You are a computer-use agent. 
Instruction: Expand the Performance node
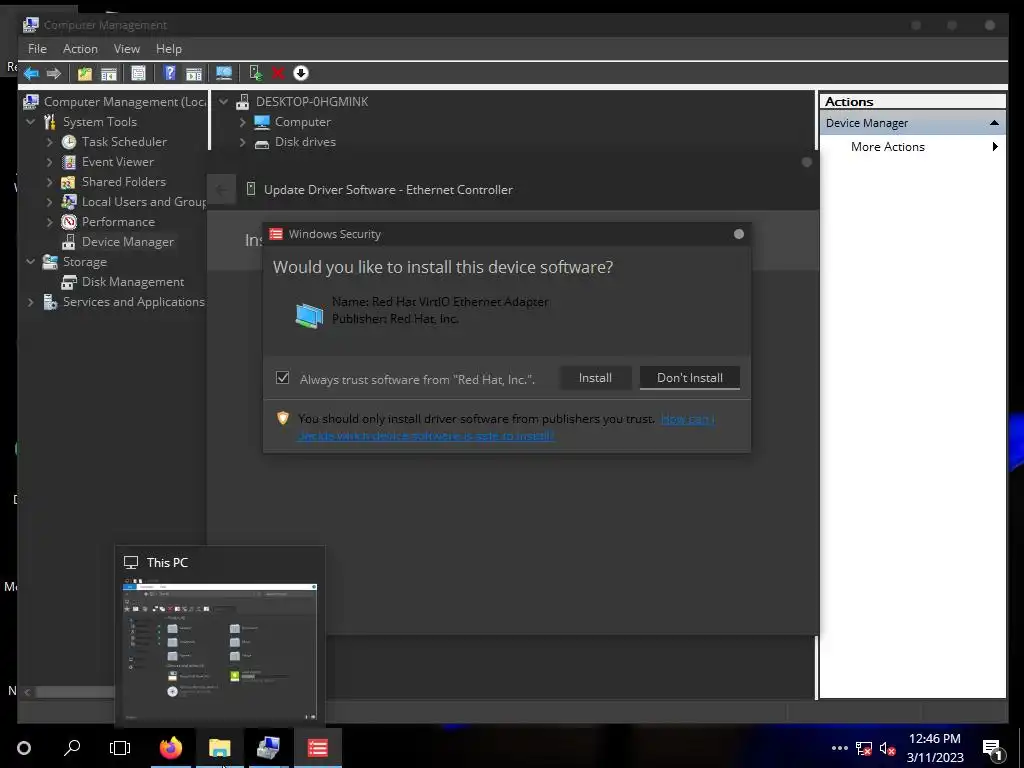(50, 222)
